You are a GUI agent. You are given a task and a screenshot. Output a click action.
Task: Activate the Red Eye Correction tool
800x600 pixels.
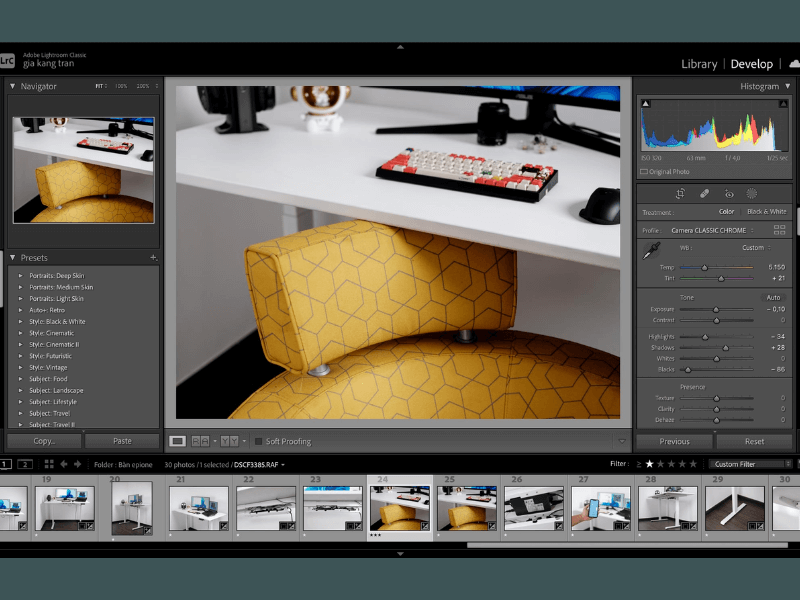tap(729, 193)
